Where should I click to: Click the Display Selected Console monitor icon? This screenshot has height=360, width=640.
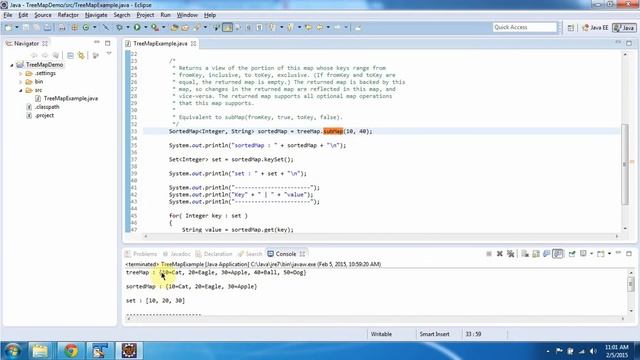click(583, 254)
